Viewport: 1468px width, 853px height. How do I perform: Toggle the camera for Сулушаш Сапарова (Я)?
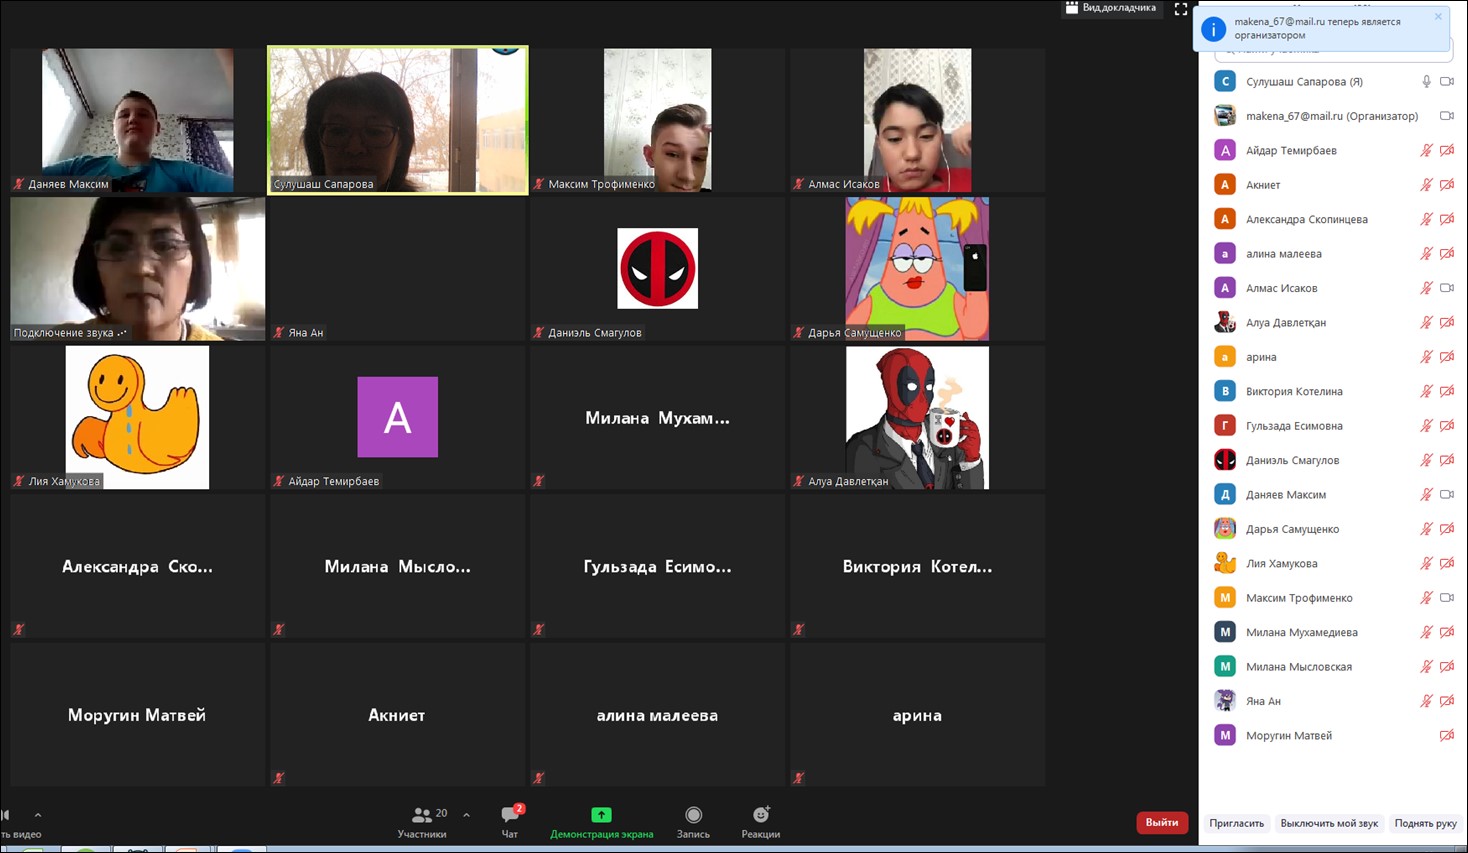tap(1447, 82)
